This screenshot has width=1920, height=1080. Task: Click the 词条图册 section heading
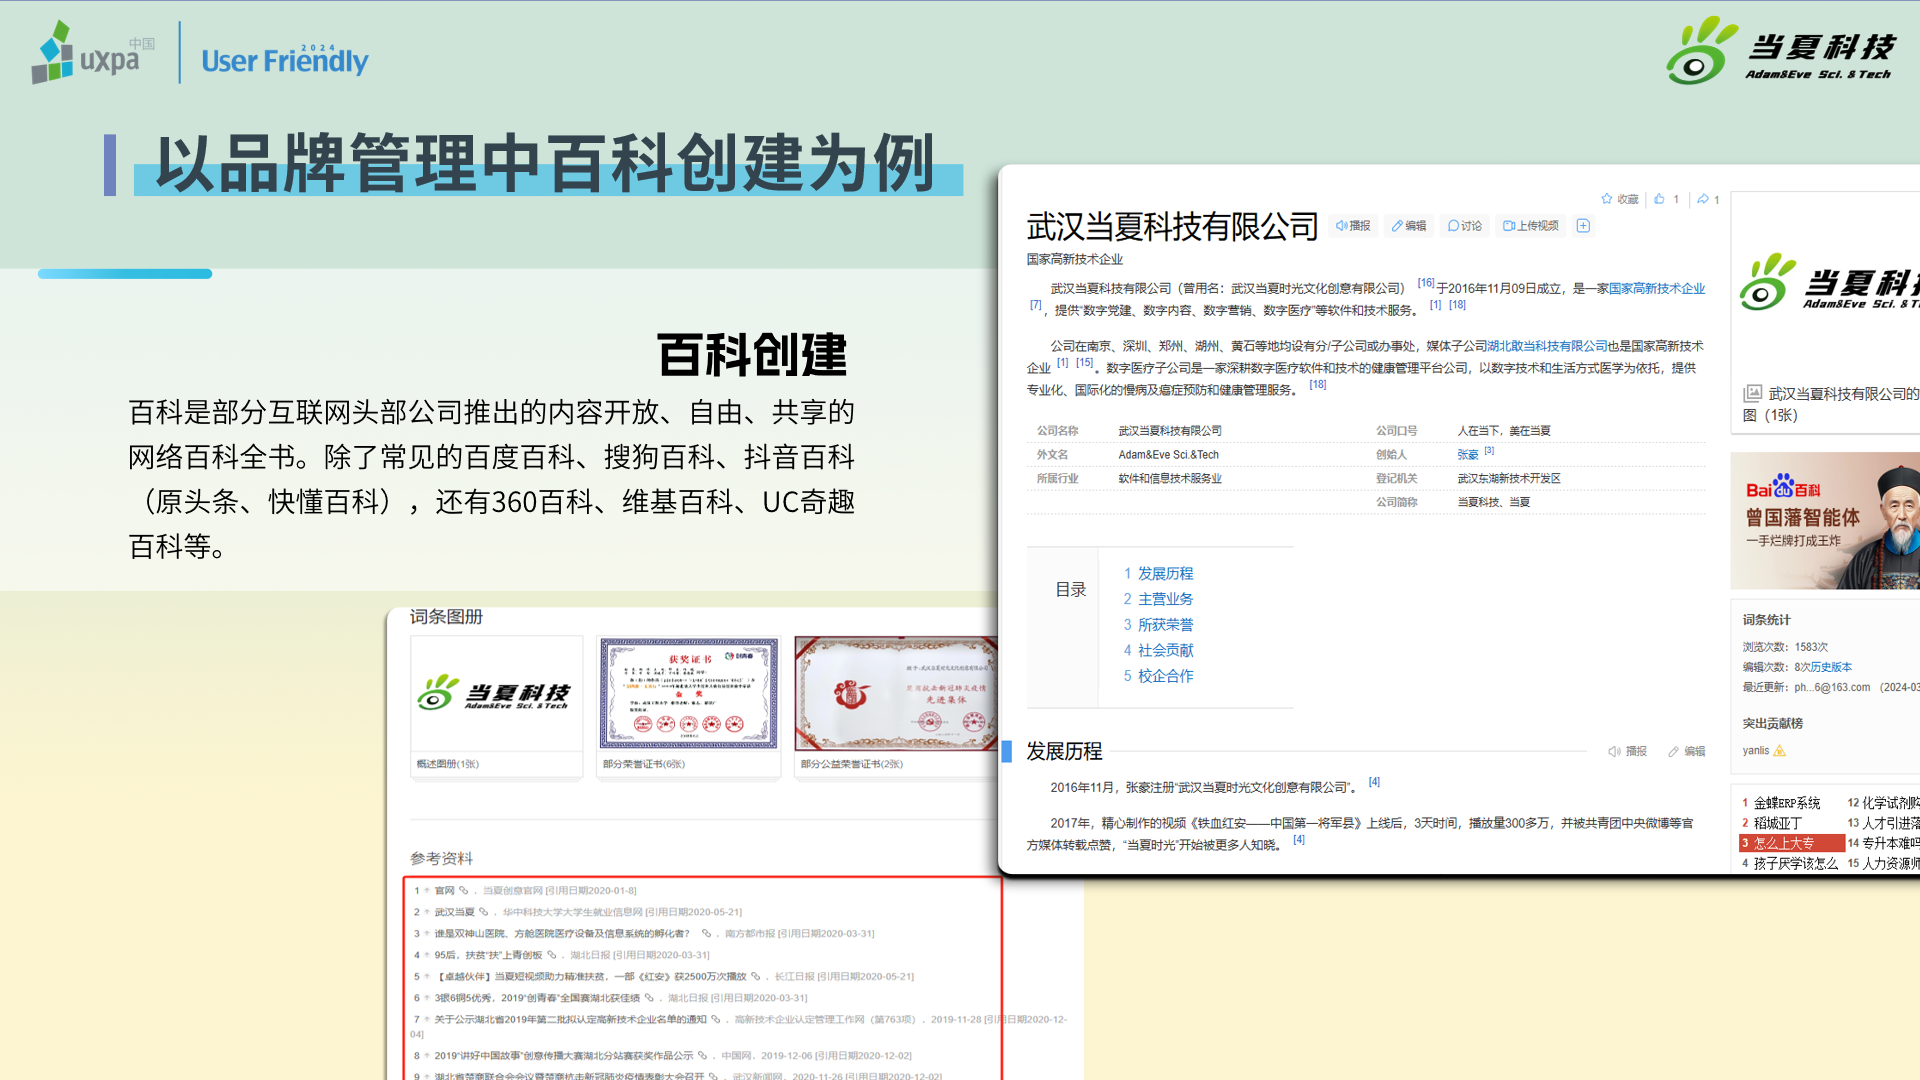tap(446, 617)
